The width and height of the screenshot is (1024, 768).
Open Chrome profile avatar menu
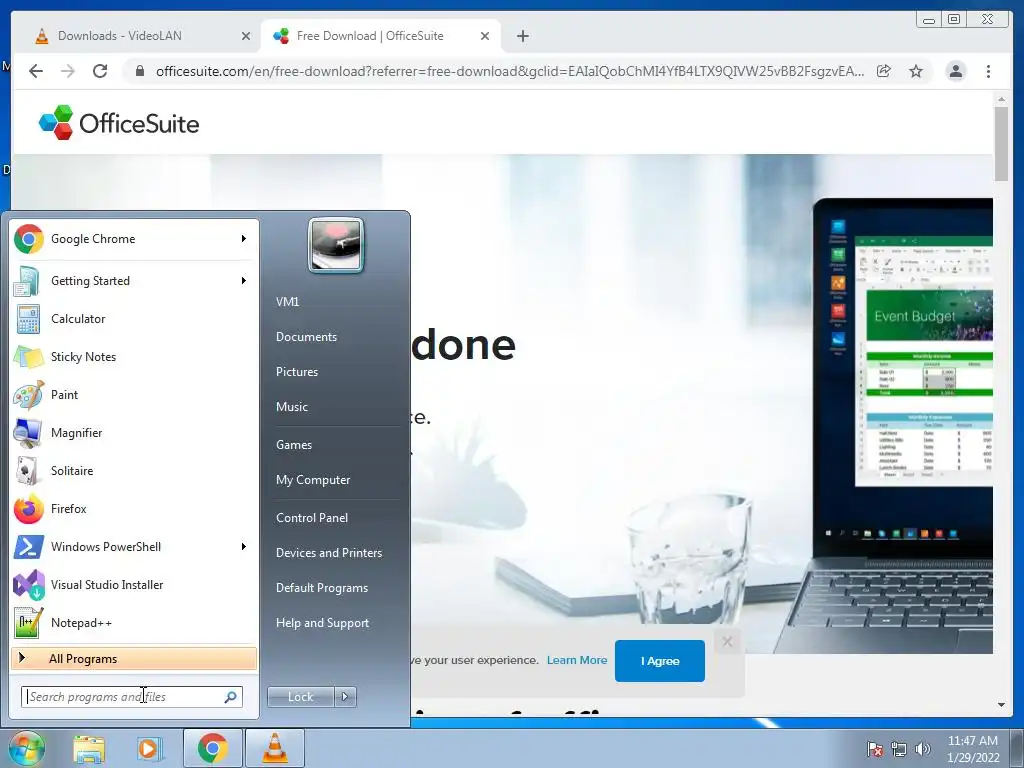(x=955, y=71)
